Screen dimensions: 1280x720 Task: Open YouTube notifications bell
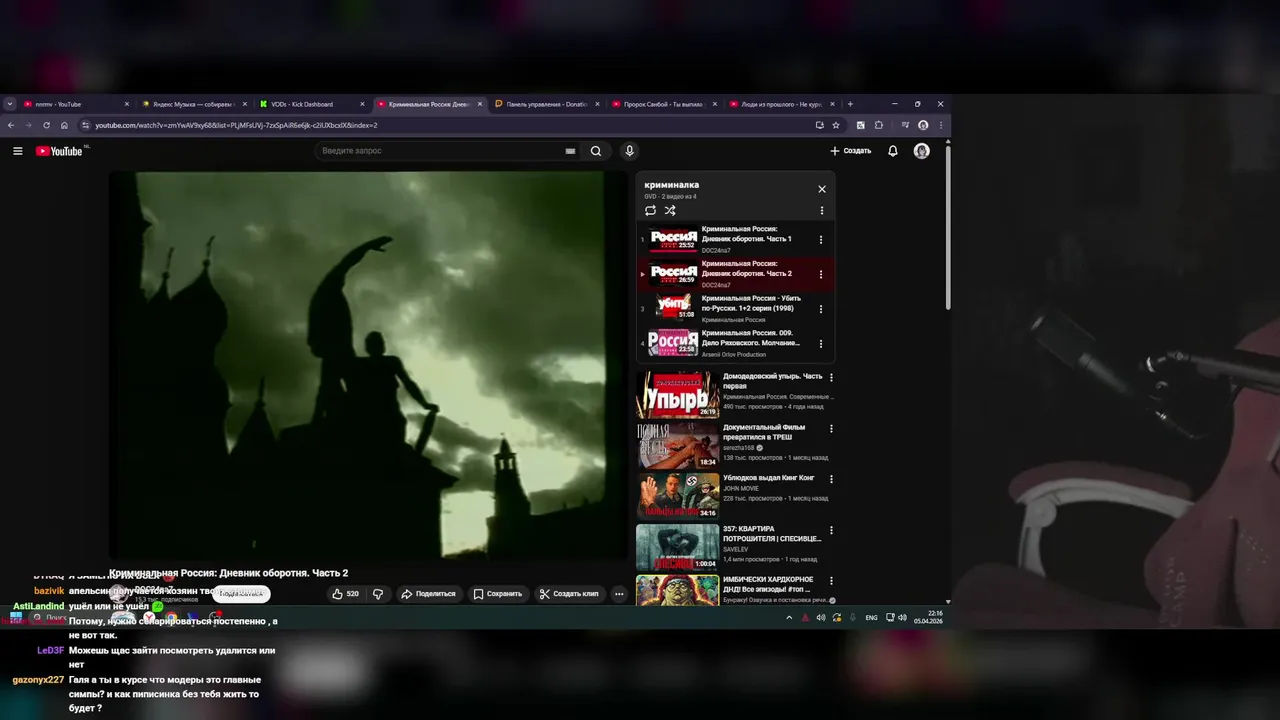(x=893, y=151)
